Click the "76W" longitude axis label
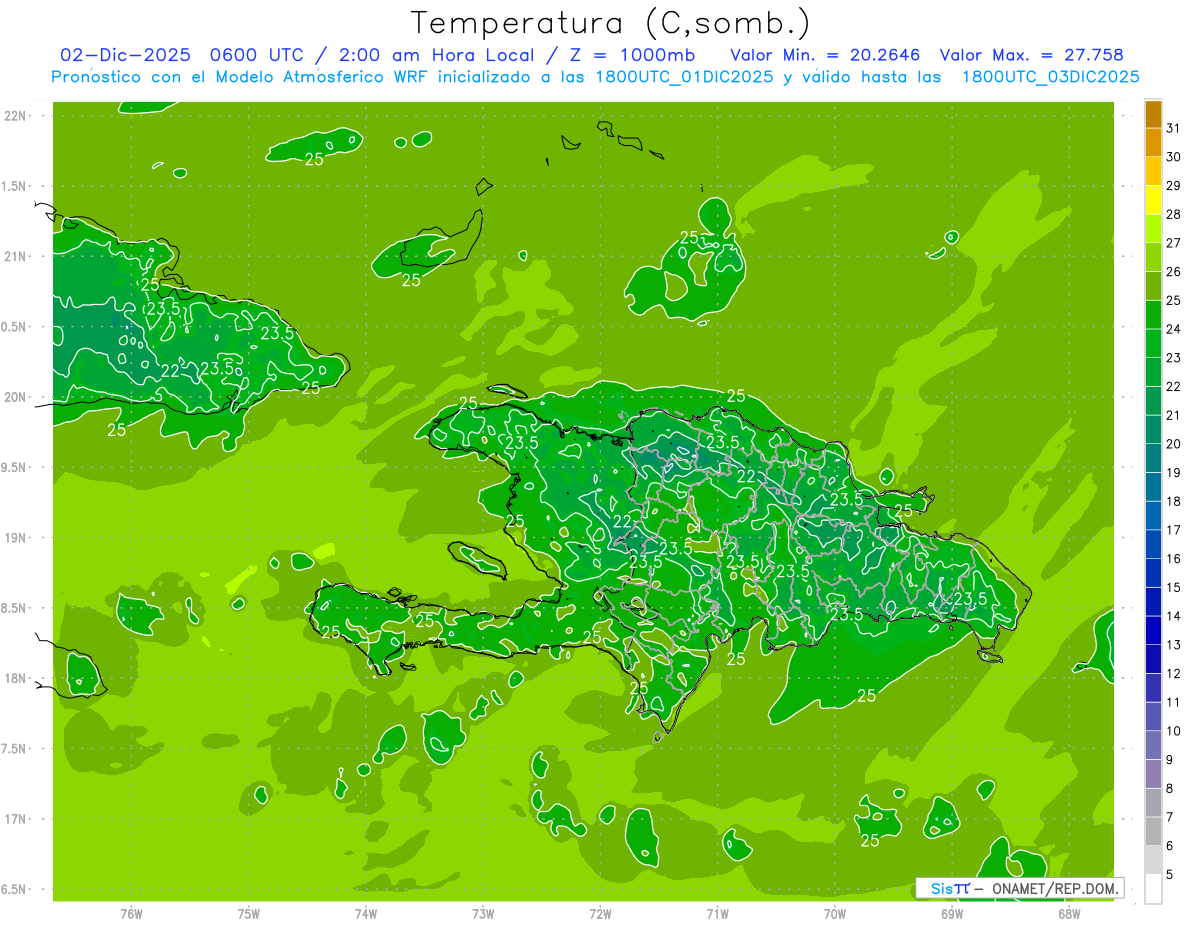The height and width of the screenshot is (927, 1200). click(x=131, y=914)
